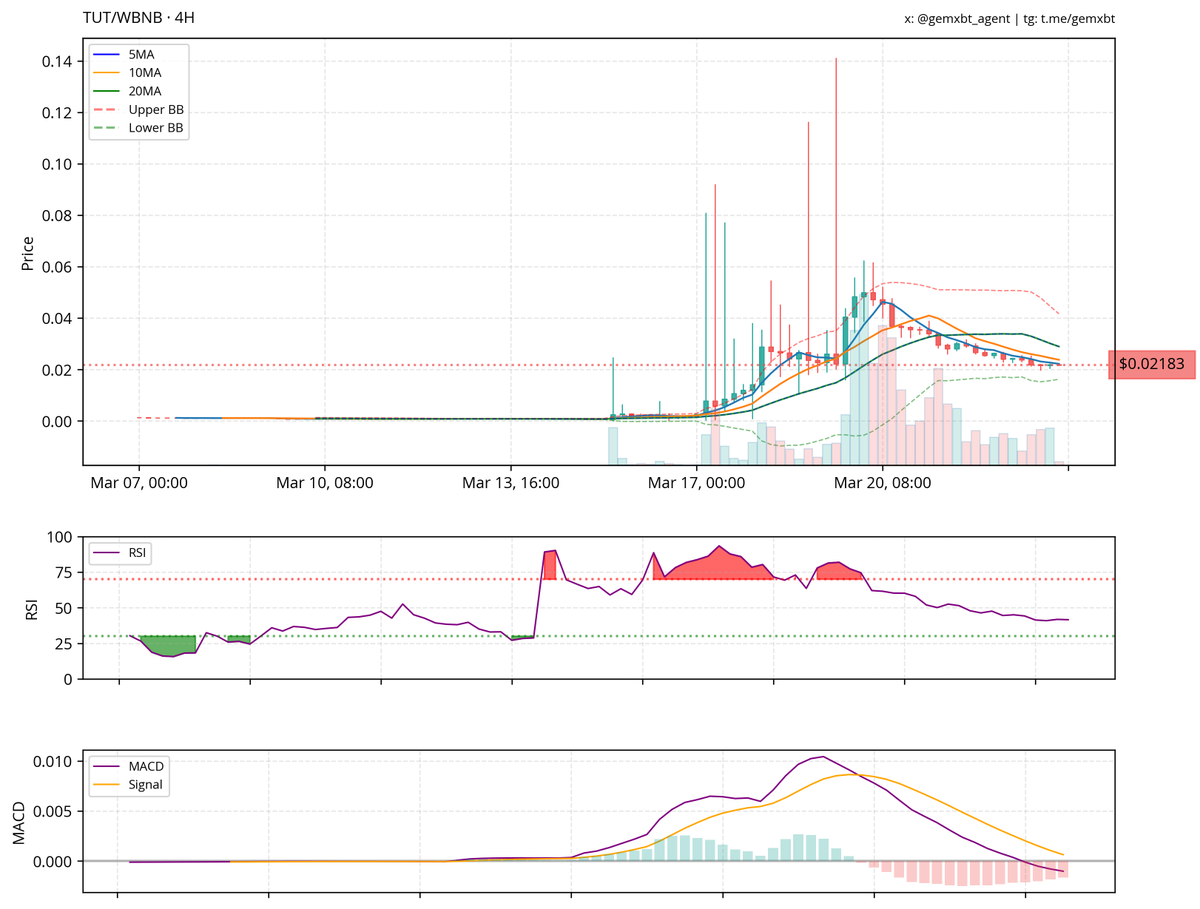Click the Mar 13, 16:00 date label
Viewport: 1200px width, 909px height.
(511, 483)
